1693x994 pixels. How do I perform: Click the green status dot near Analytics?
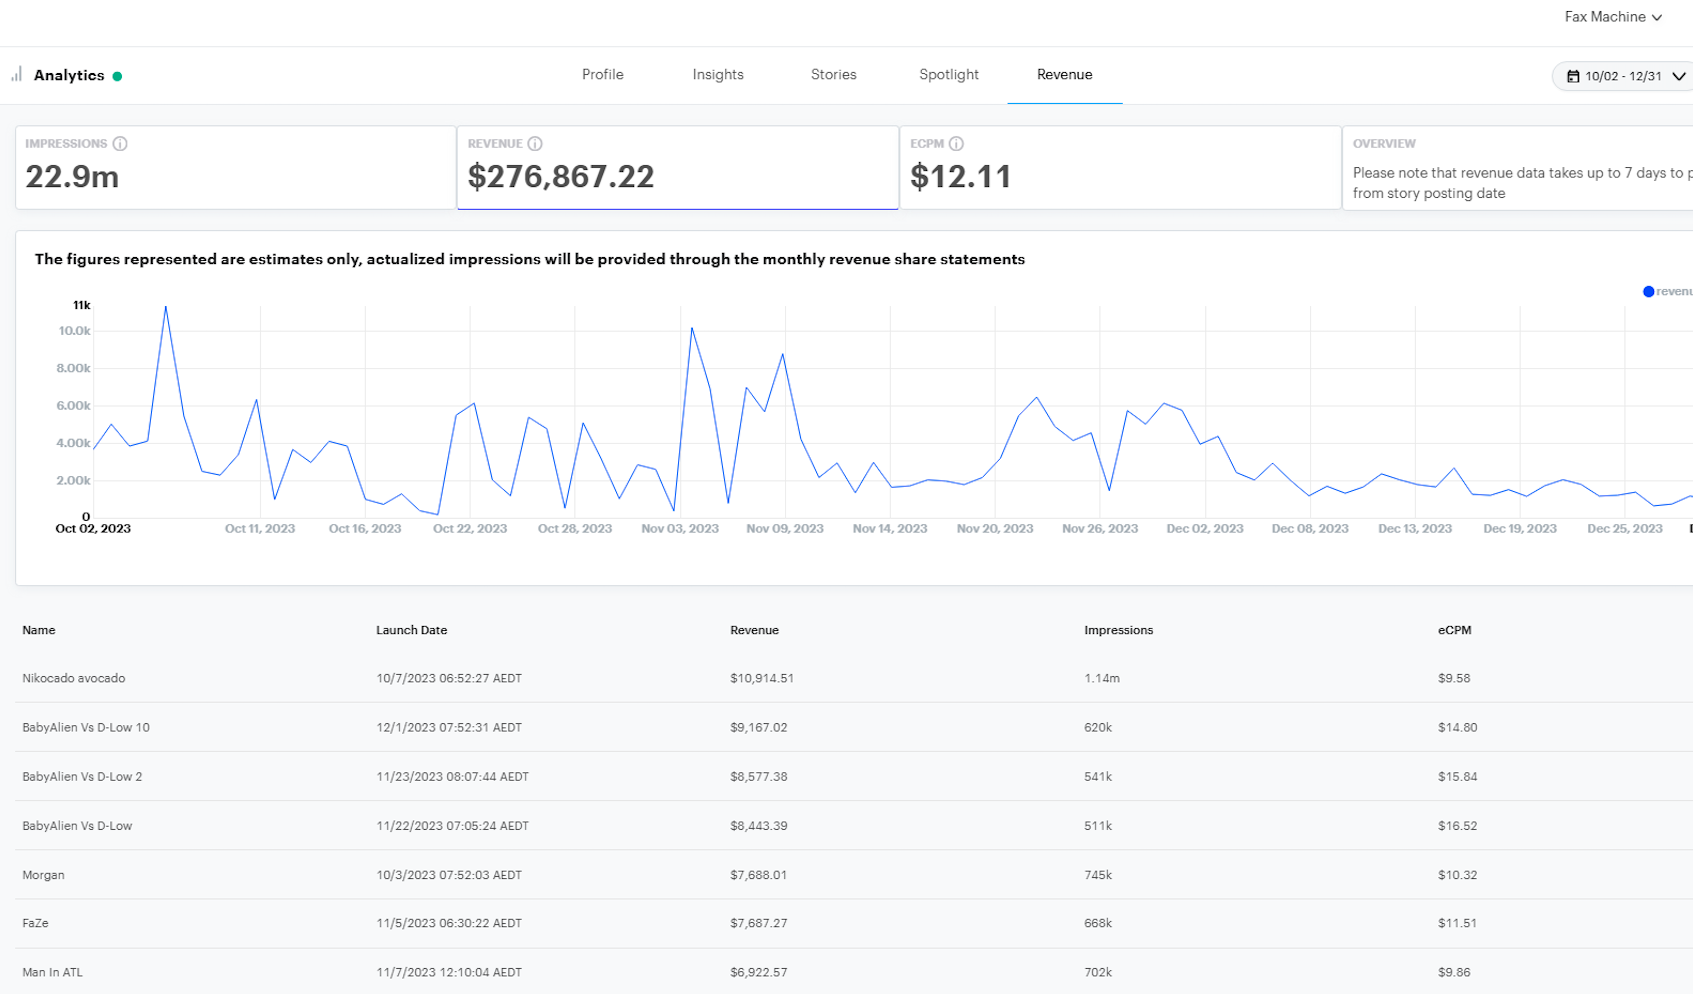[x=117, y=76]
